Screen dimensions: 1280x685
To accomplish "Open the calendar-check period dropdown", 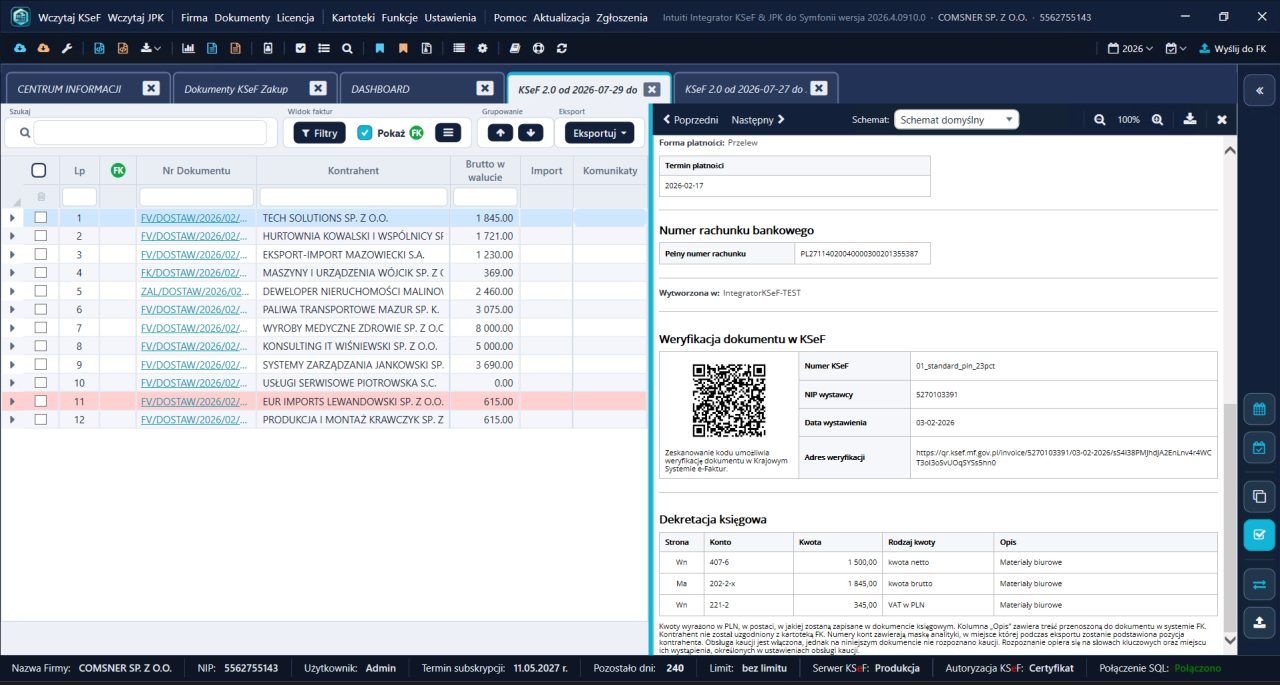I will pyautogui.click(x=1176, y=48).
